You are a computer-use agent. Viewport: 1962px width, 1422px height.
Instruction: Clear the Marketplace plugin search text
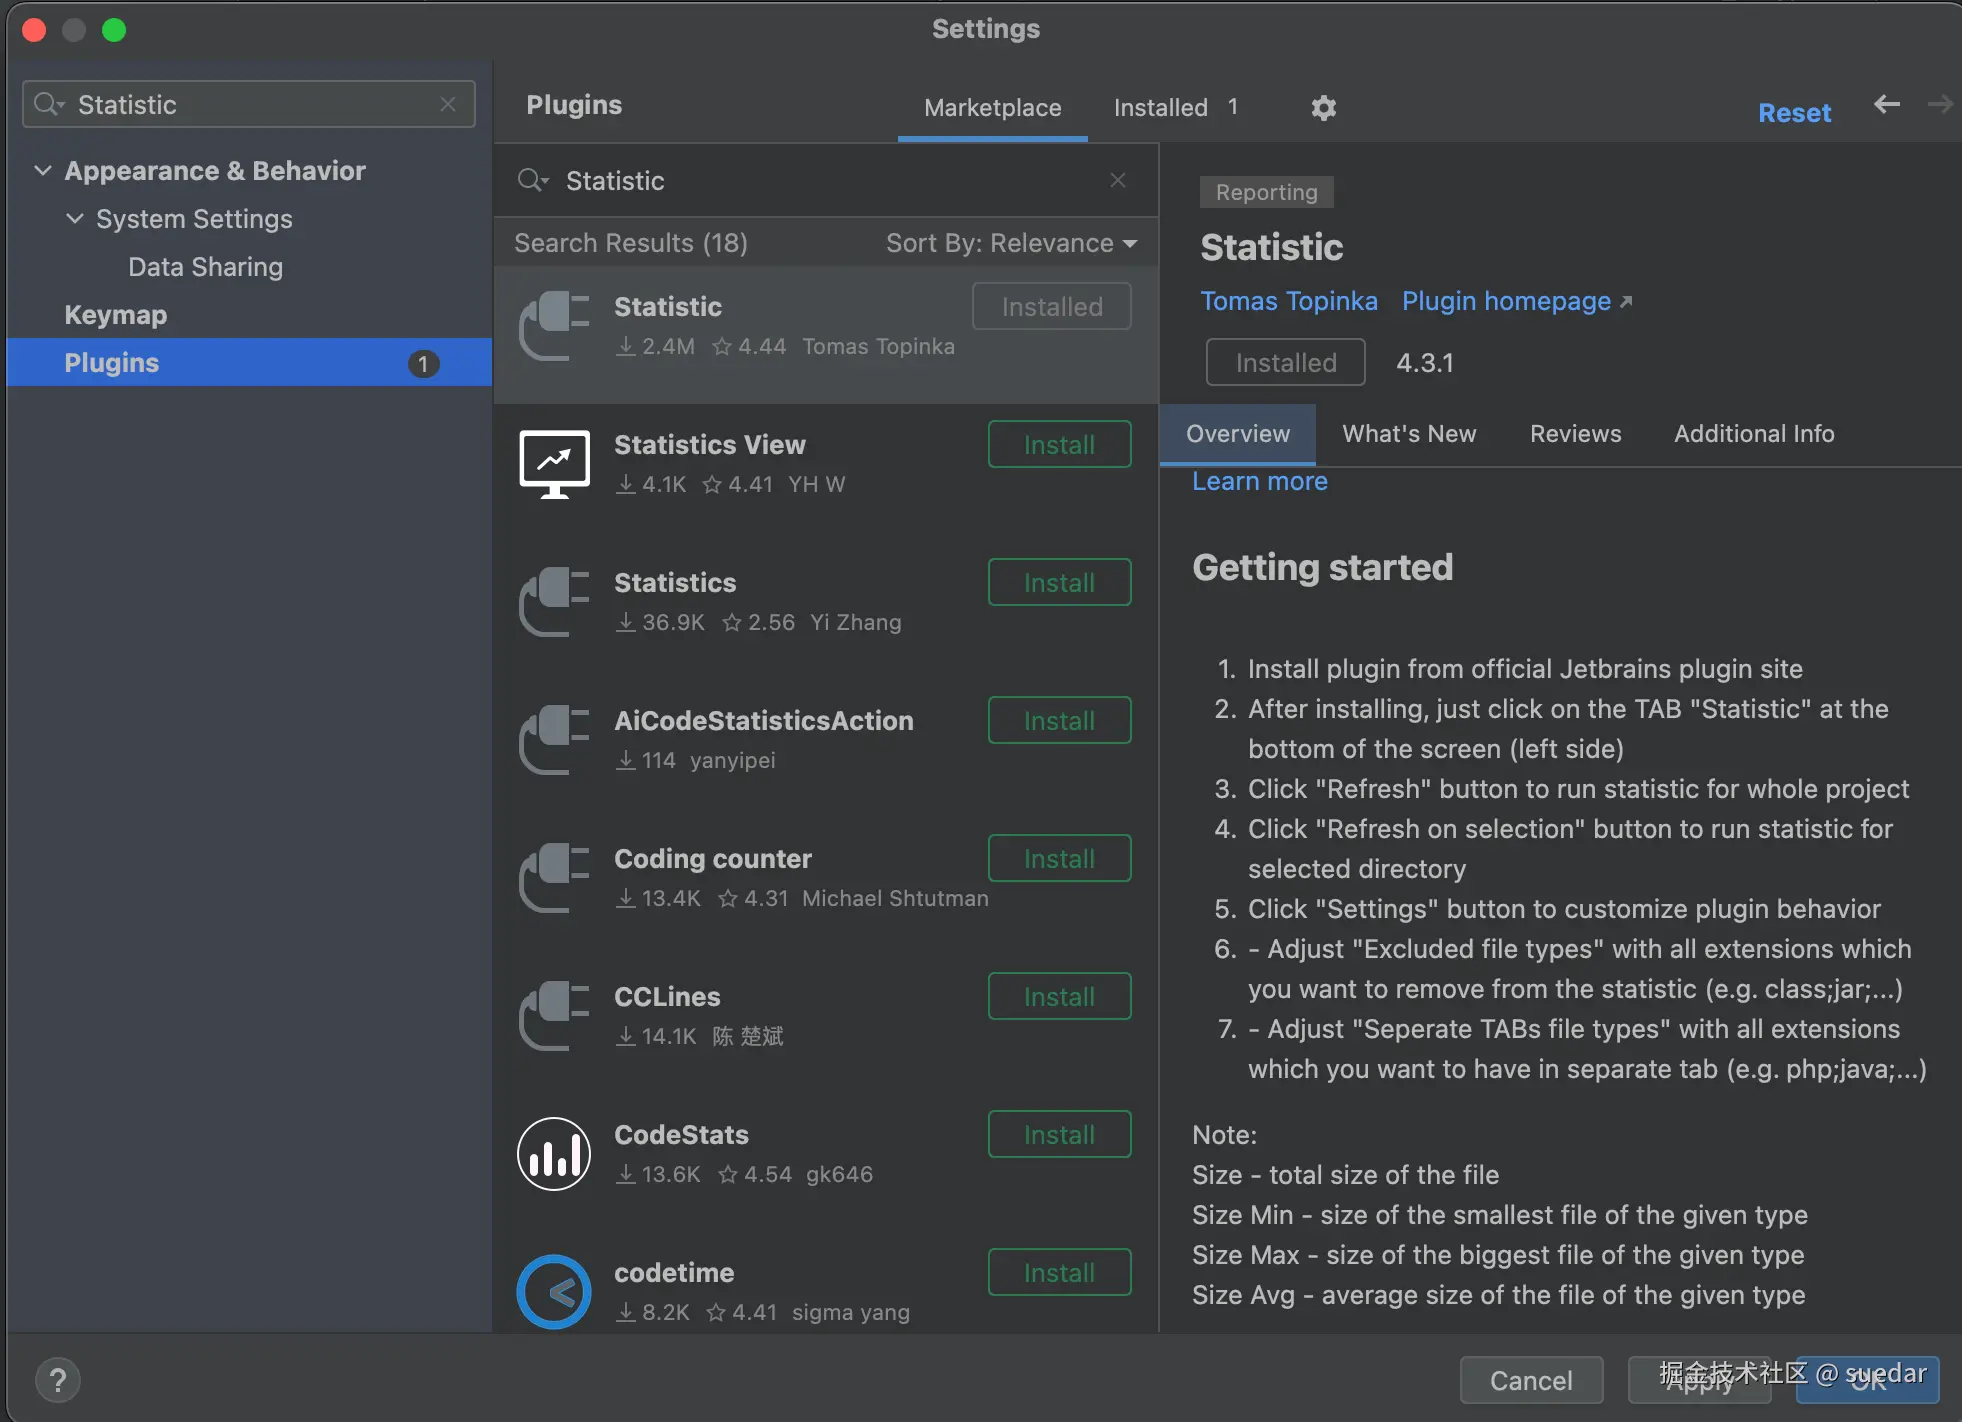[1118, 180]
